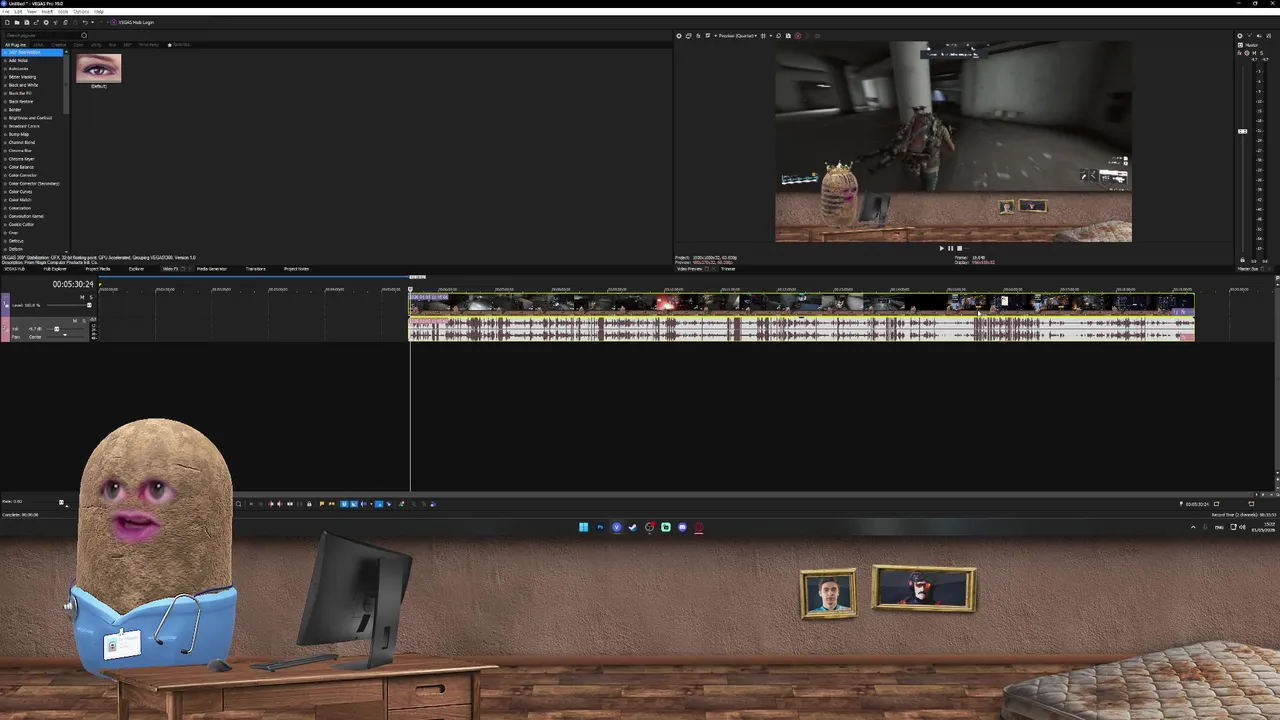Toggle Mute on the video track
Image resolution: width=1280 pixels, height=720 pixels.
point(82,297)
